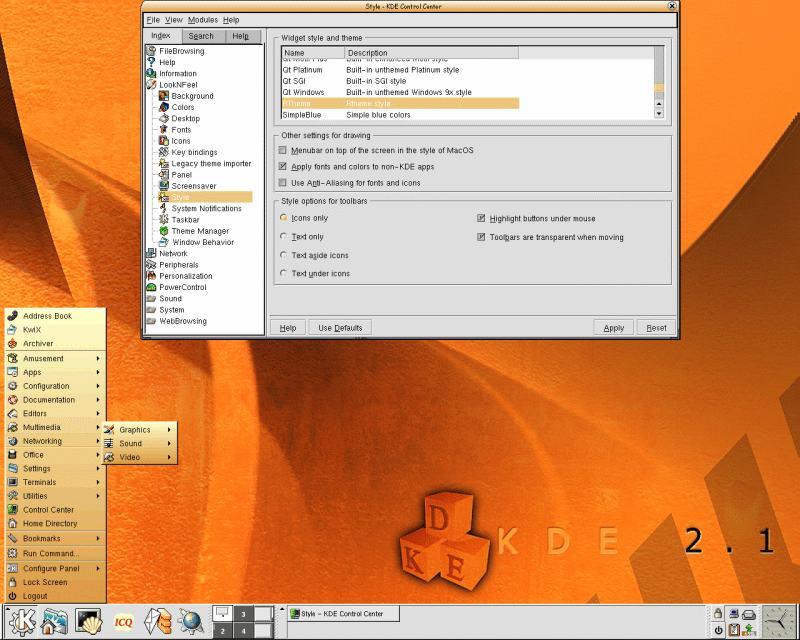Select Screensaver in the index tree
Viewport: 800px width, 640px height.
187,186
